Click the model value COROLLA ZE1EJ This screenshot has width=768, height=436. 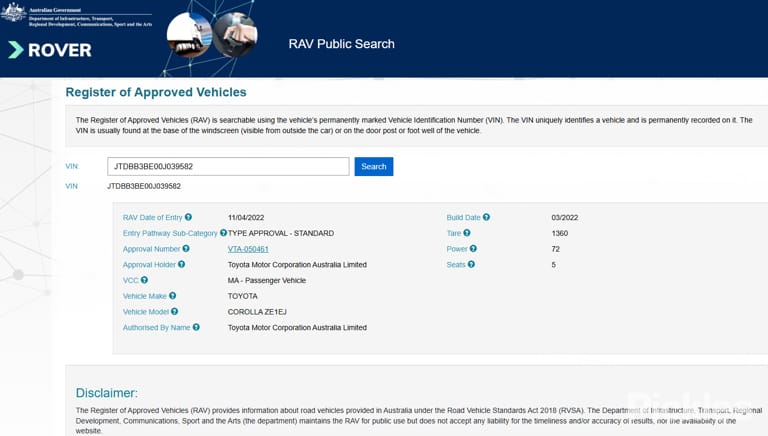(257, 312)
